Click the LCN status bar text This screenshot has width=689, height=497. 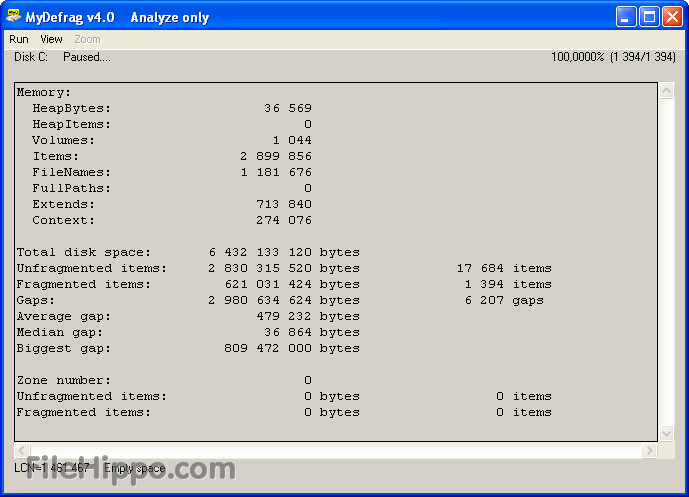coord(52,468)
